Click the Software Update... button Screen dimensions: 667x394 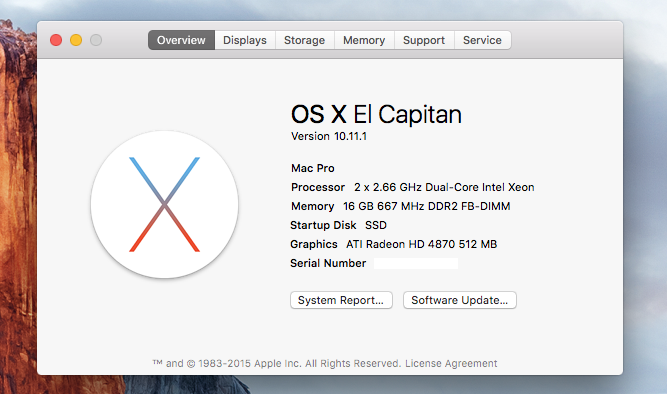pos(460,300)
